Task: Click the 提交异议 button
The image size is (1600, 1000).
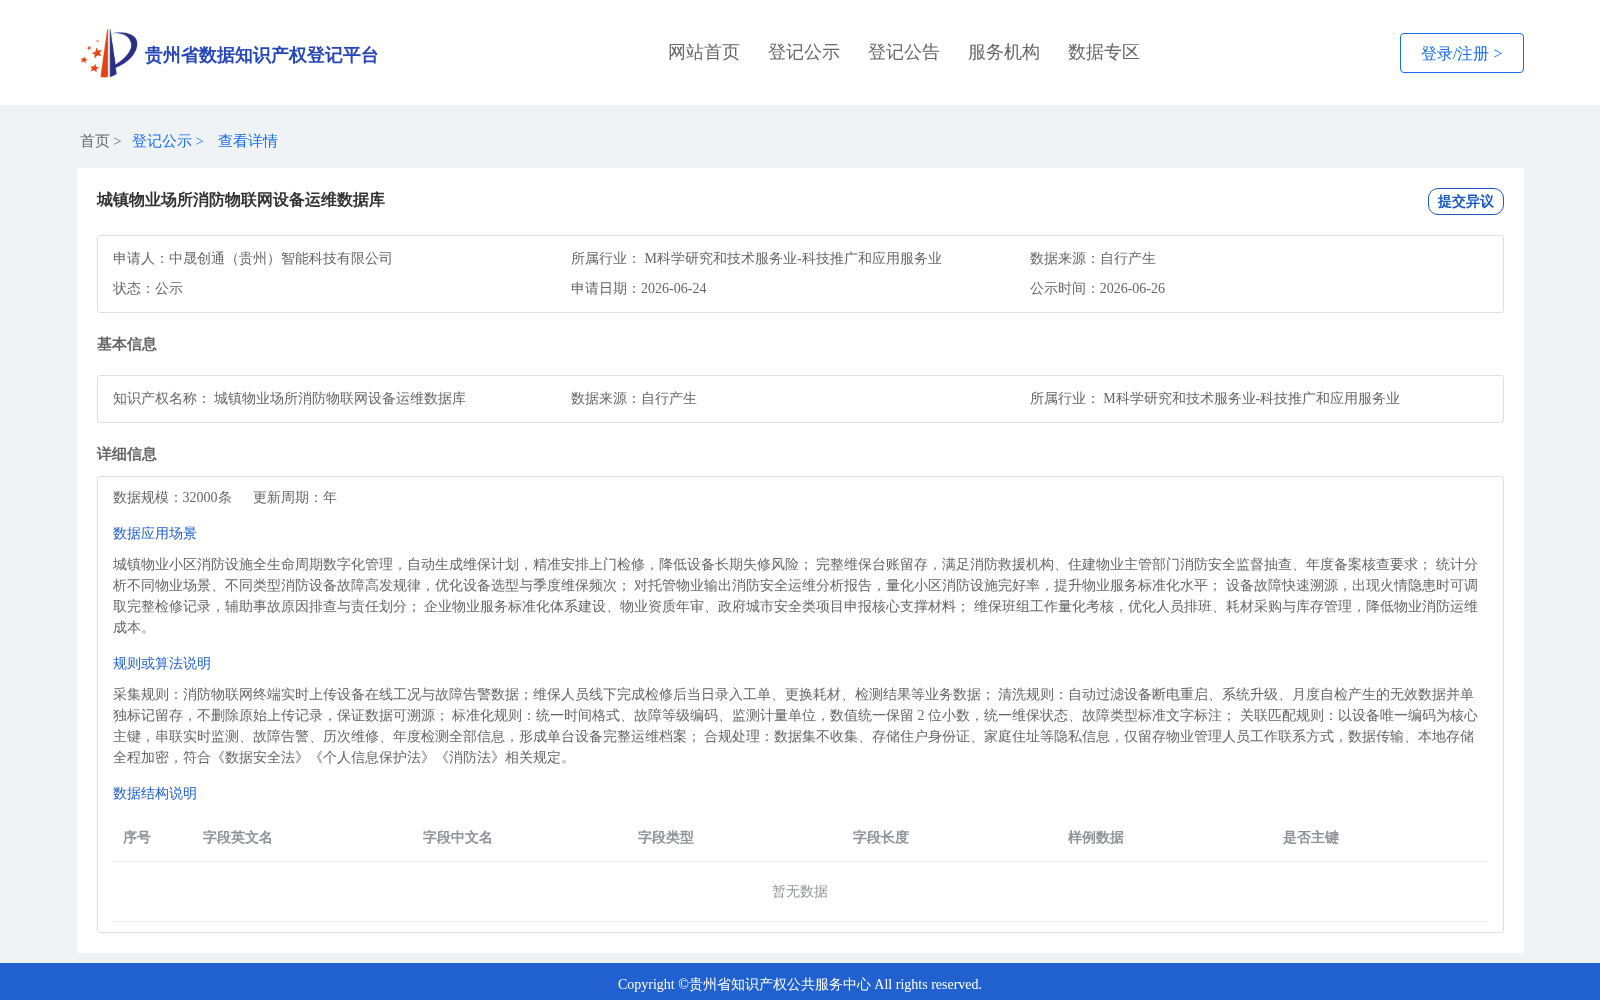Action: [1465, 201]
